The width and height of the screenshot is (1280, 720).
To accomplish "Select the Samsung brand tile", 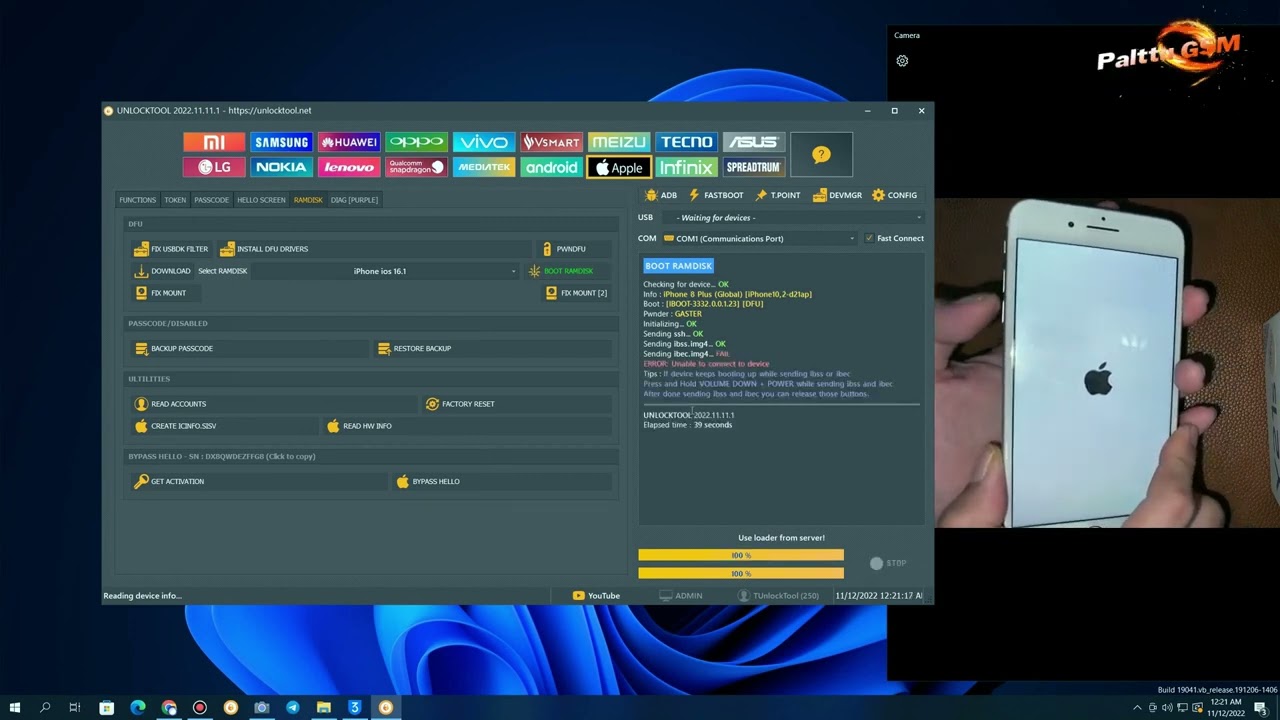I will click(281, 142).
